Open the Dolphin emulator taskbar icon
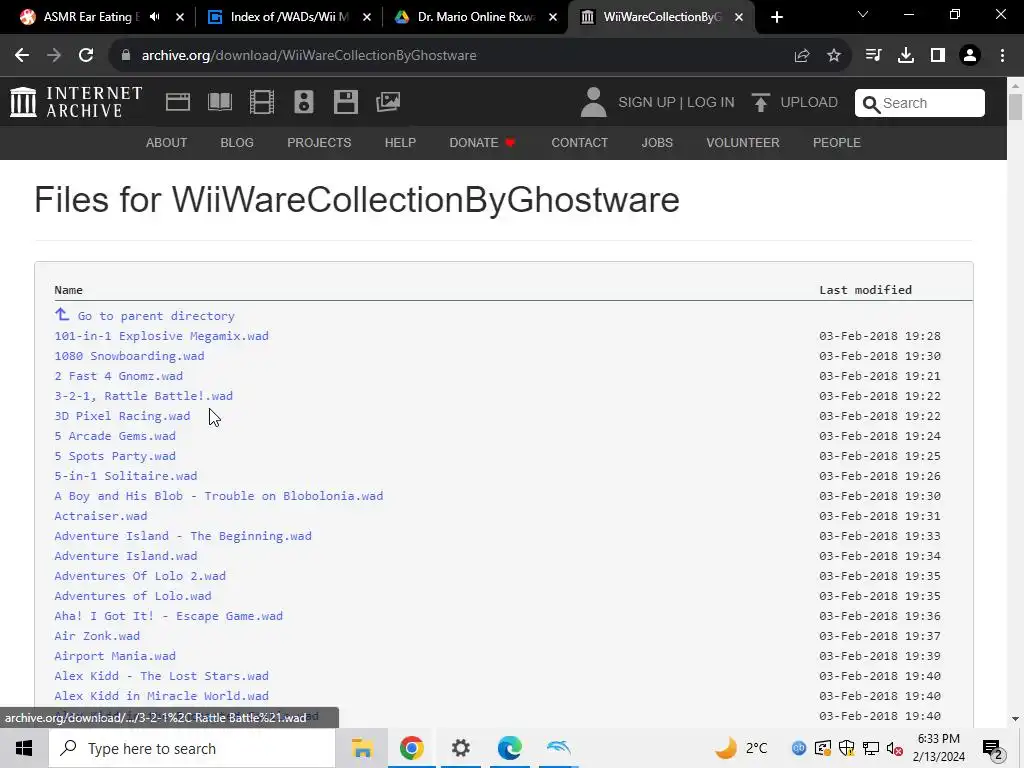 (x=558, y=748)
